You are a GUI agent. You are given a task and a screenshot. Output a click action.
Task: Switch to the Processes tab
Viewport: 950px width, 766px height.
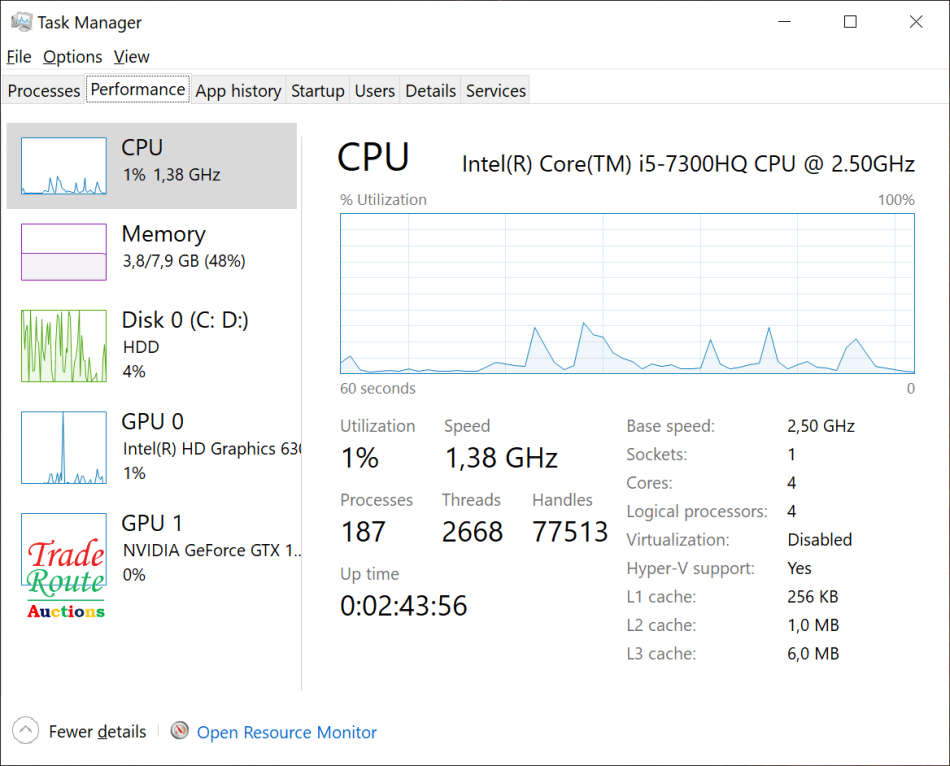[x=44, y=91]
